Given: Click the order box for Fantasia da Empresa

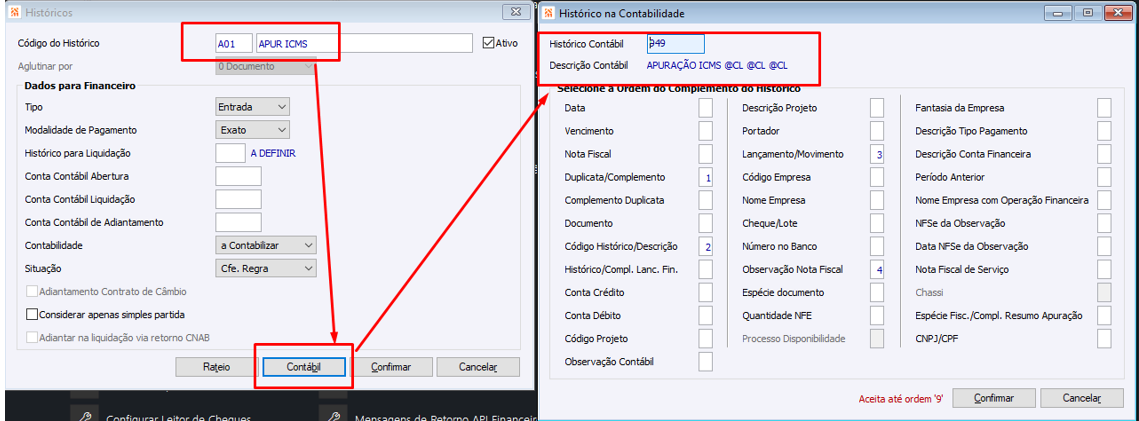Looking at the screenshot, I should (x=1104, y=107).
